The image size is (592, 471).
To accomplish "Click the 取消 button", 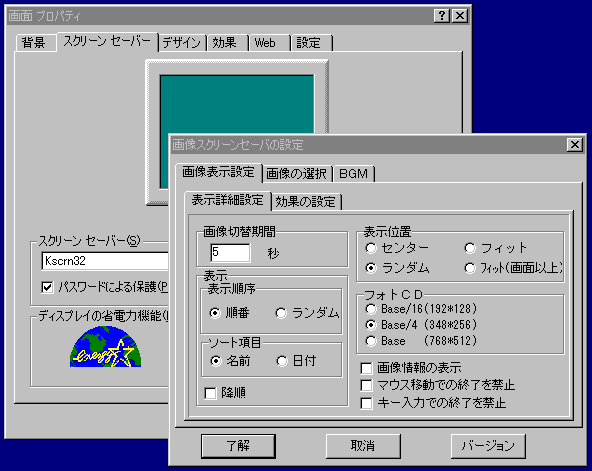I will (363, 446).
